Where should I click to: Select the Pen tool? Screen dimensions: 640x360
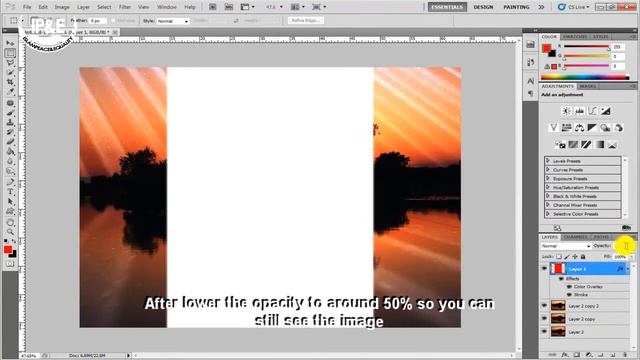click(10, 182)
